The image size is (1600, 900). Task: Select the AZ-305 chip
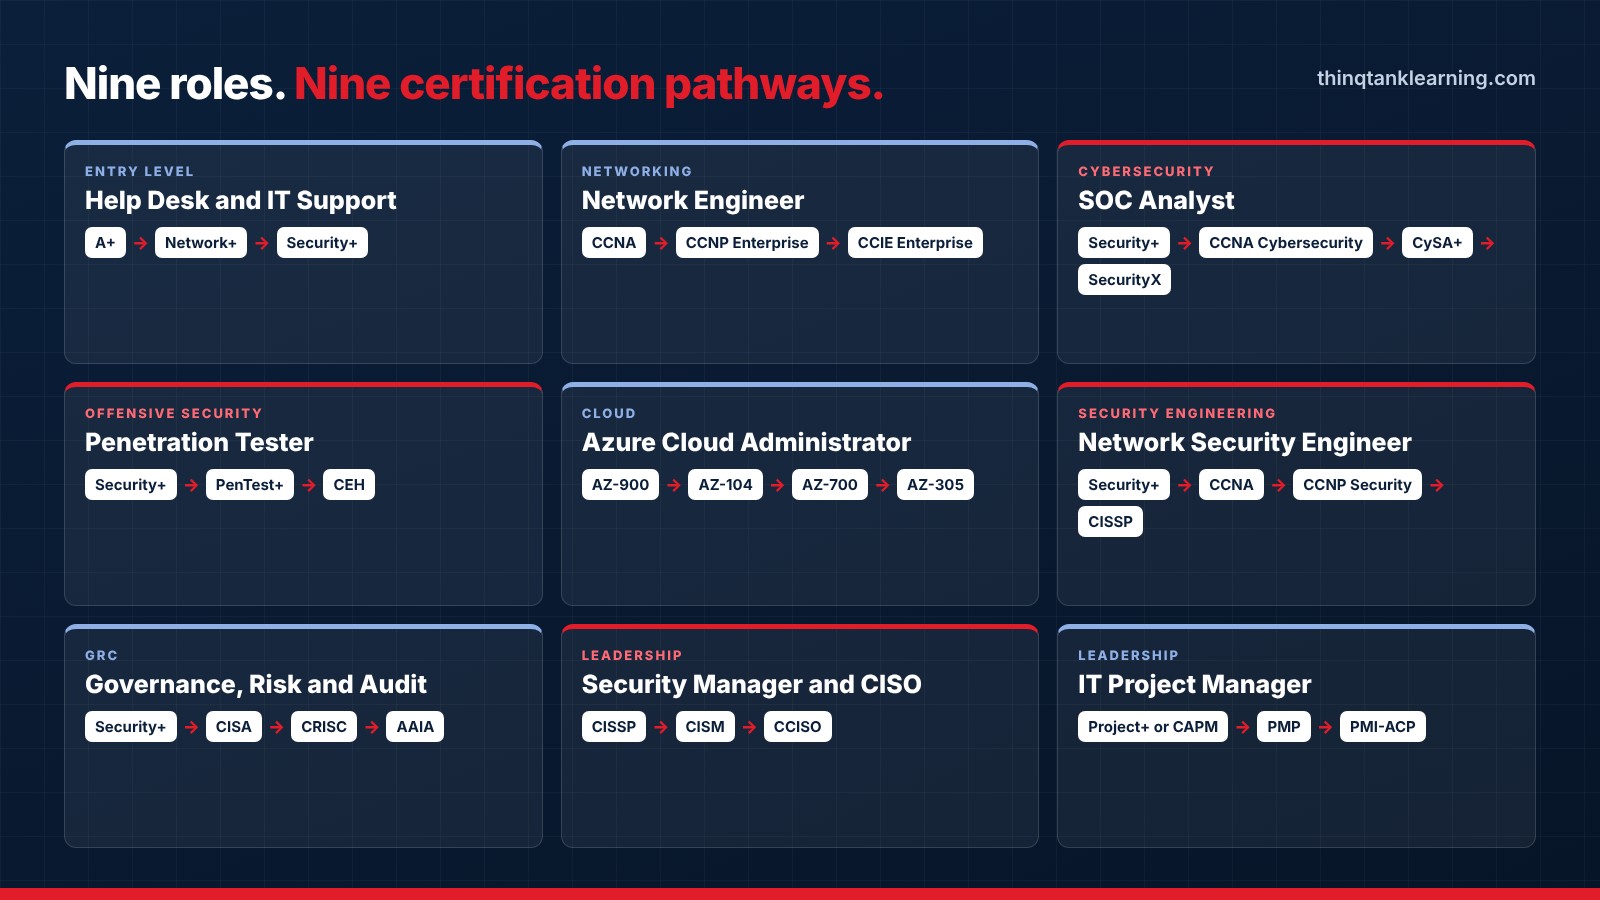click(935, 485)
